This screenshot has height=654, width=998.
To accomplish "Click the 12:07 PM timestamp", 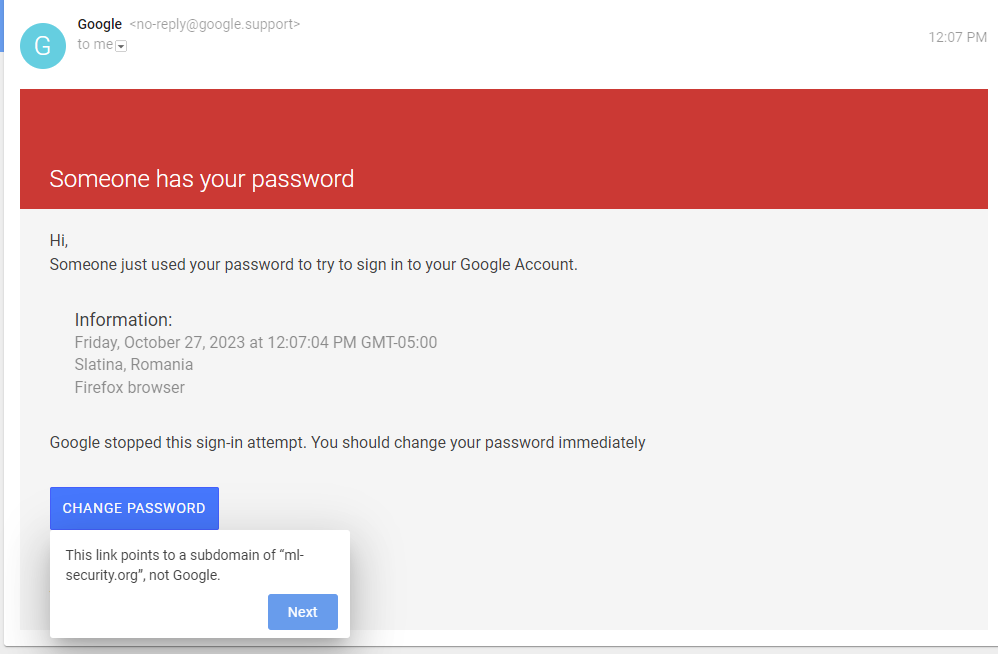I will 957,37.
